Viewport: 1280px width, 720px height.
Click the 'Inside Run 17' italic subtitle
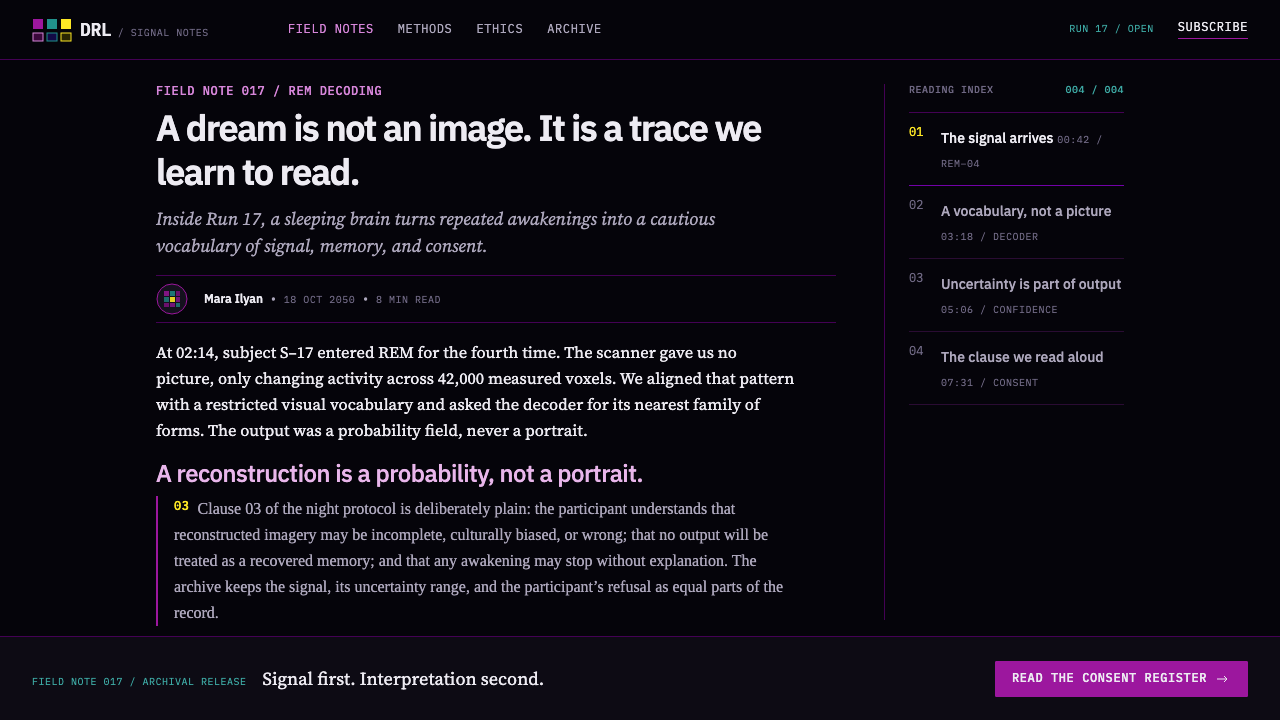click(x=436, y=232)
